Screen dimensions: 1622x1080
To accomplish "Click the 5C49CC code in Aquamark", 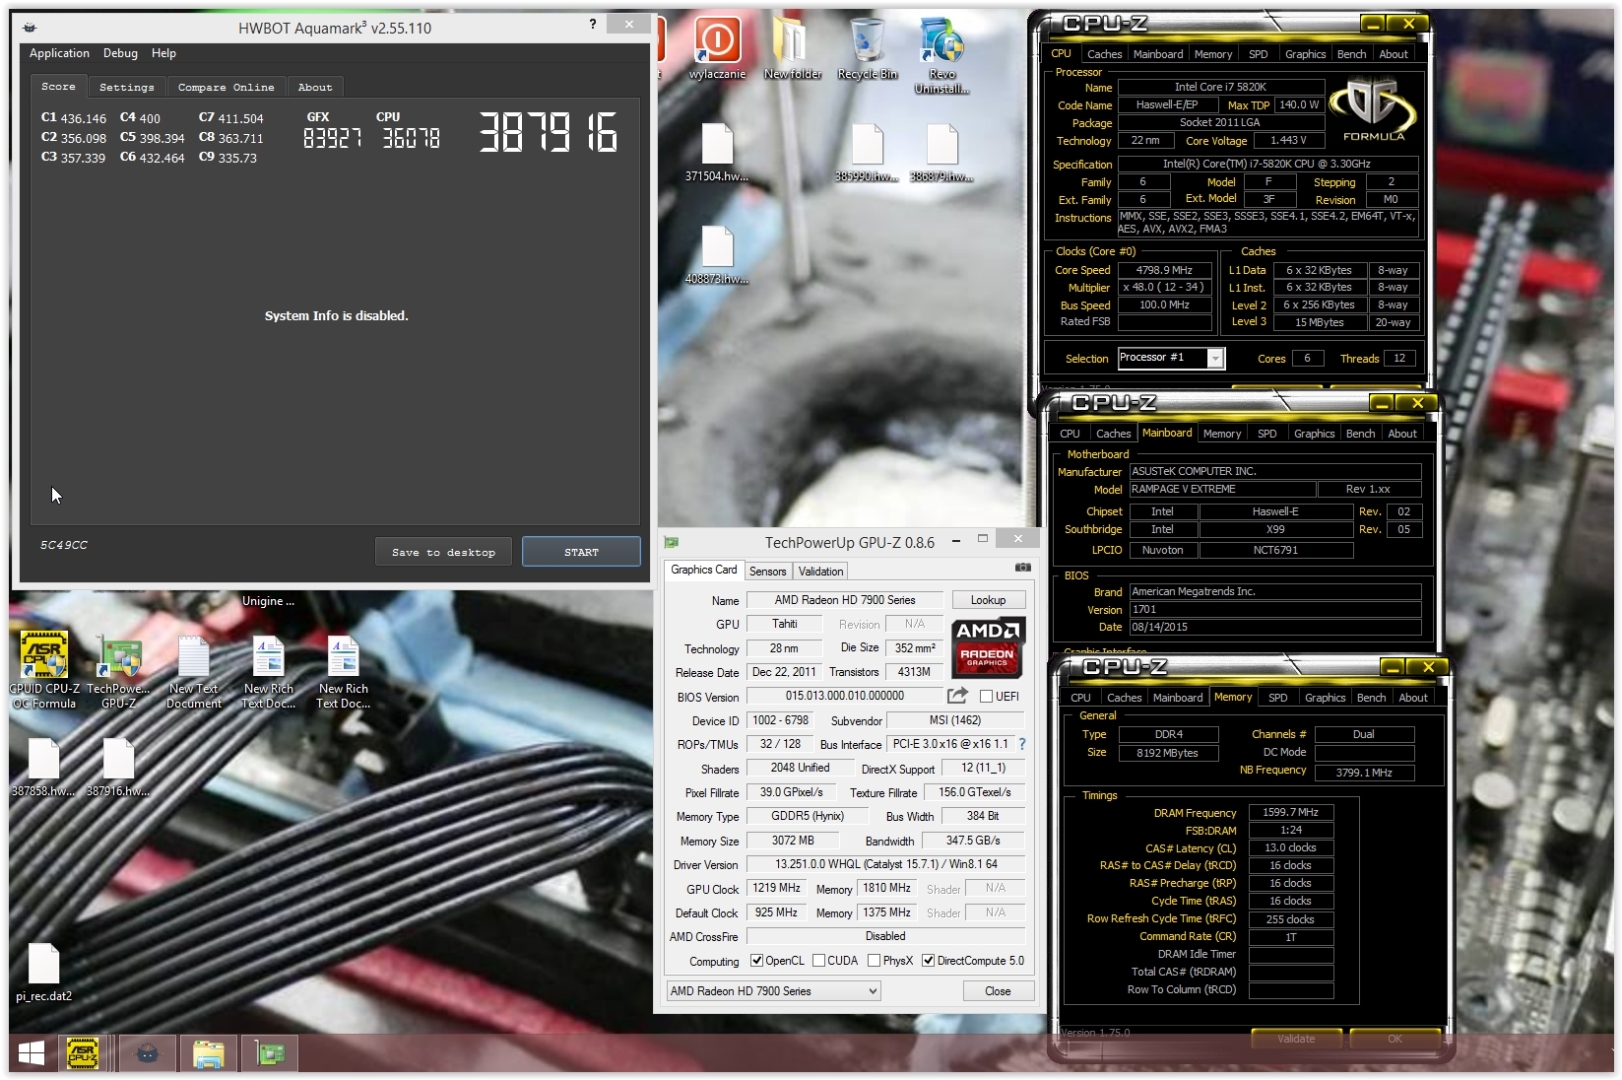I will click(64, 545).
